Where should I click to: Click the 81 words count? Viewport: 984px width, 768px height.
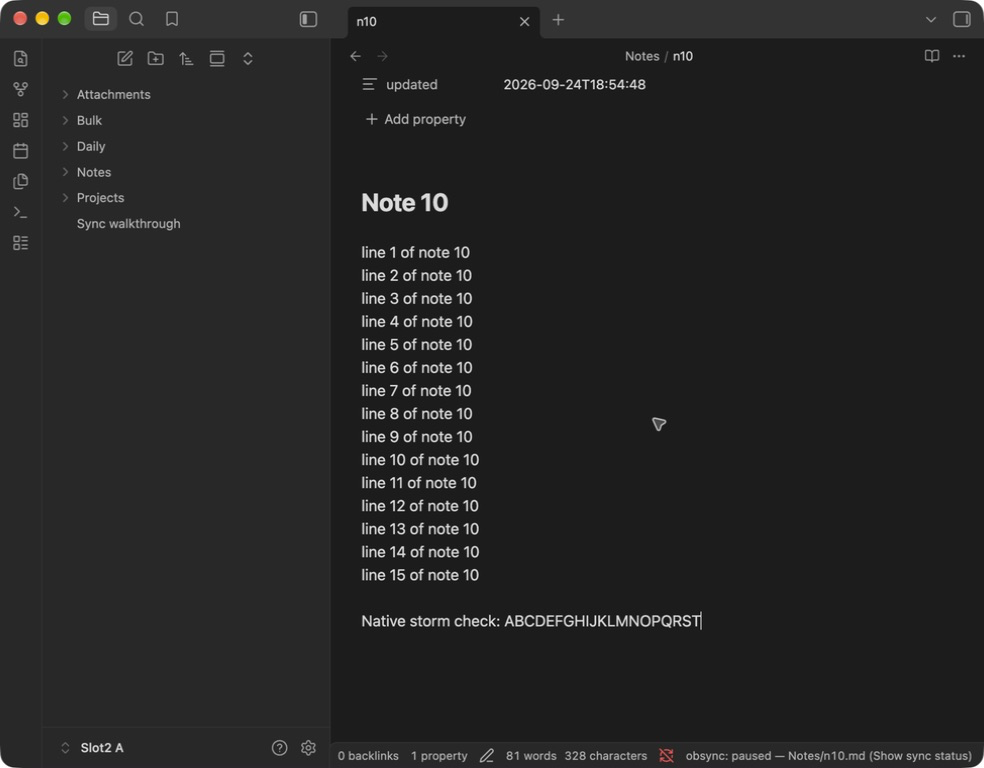(x=531, y=756)
